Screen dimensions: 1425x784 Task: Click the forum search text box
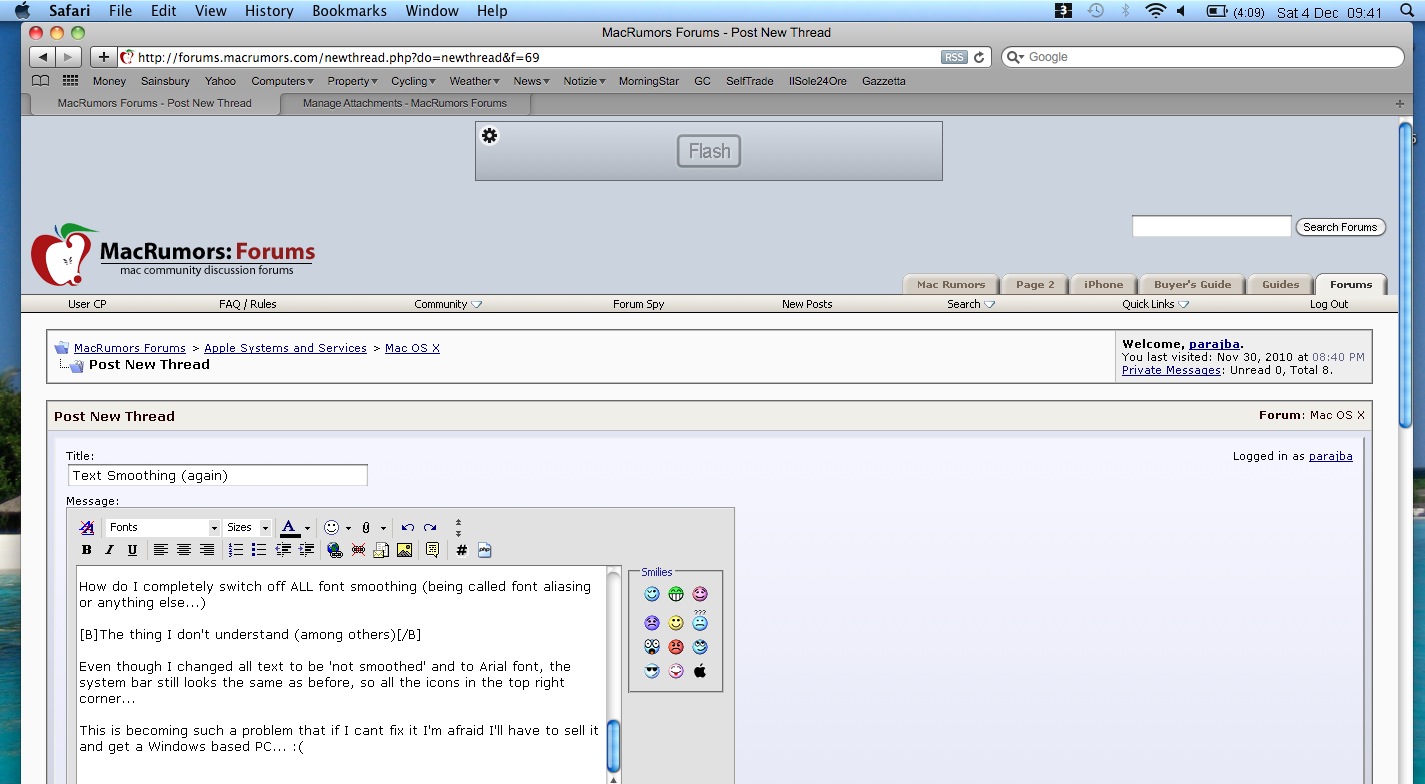[1211, 227]
